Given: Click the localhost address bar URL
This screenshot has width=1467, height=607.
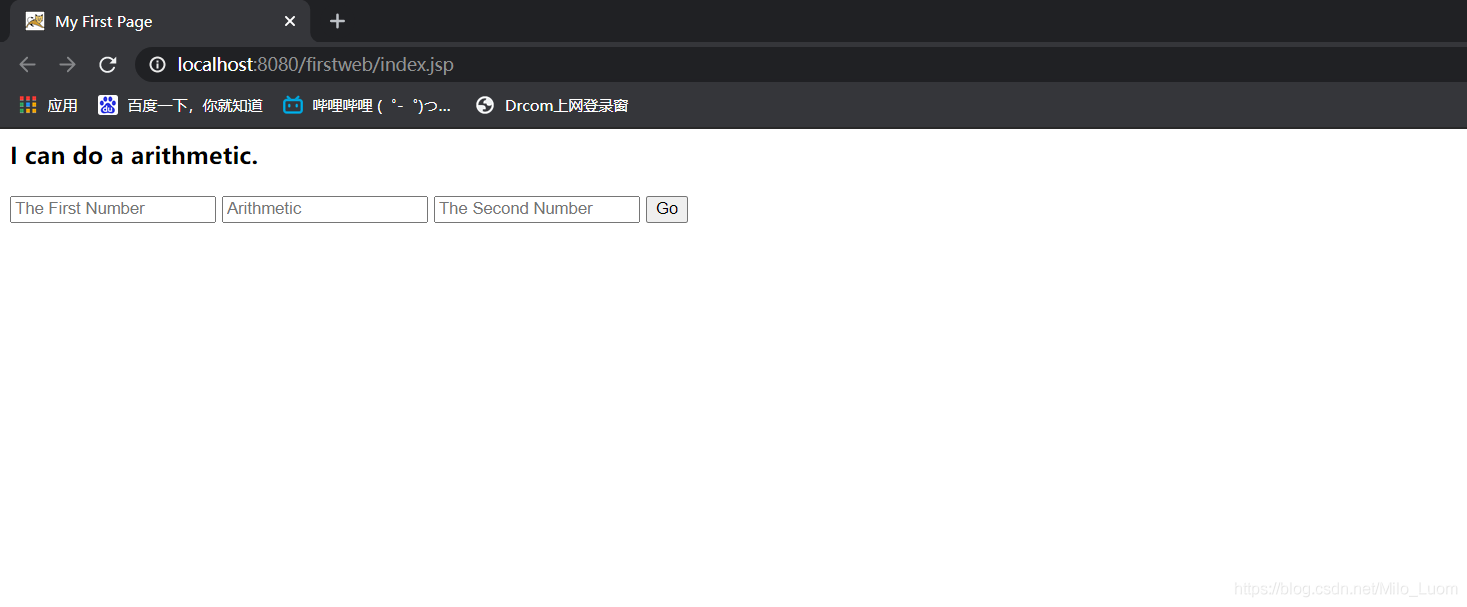Looking at the screenshot, I should pyautogui.click(x=316, y=65).
